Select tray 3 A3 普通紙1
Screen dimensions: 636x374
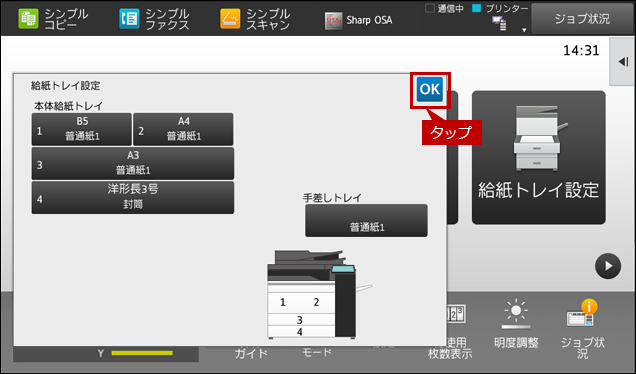tap(133, 163)
